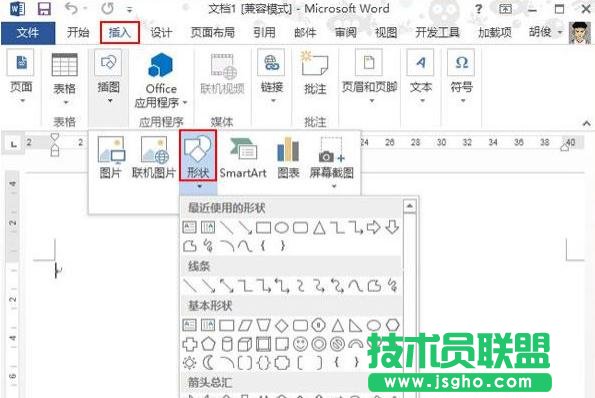This screenshot has height=398, width=595.
Task: Select the diamond basic shape
Action: (282, 326)
